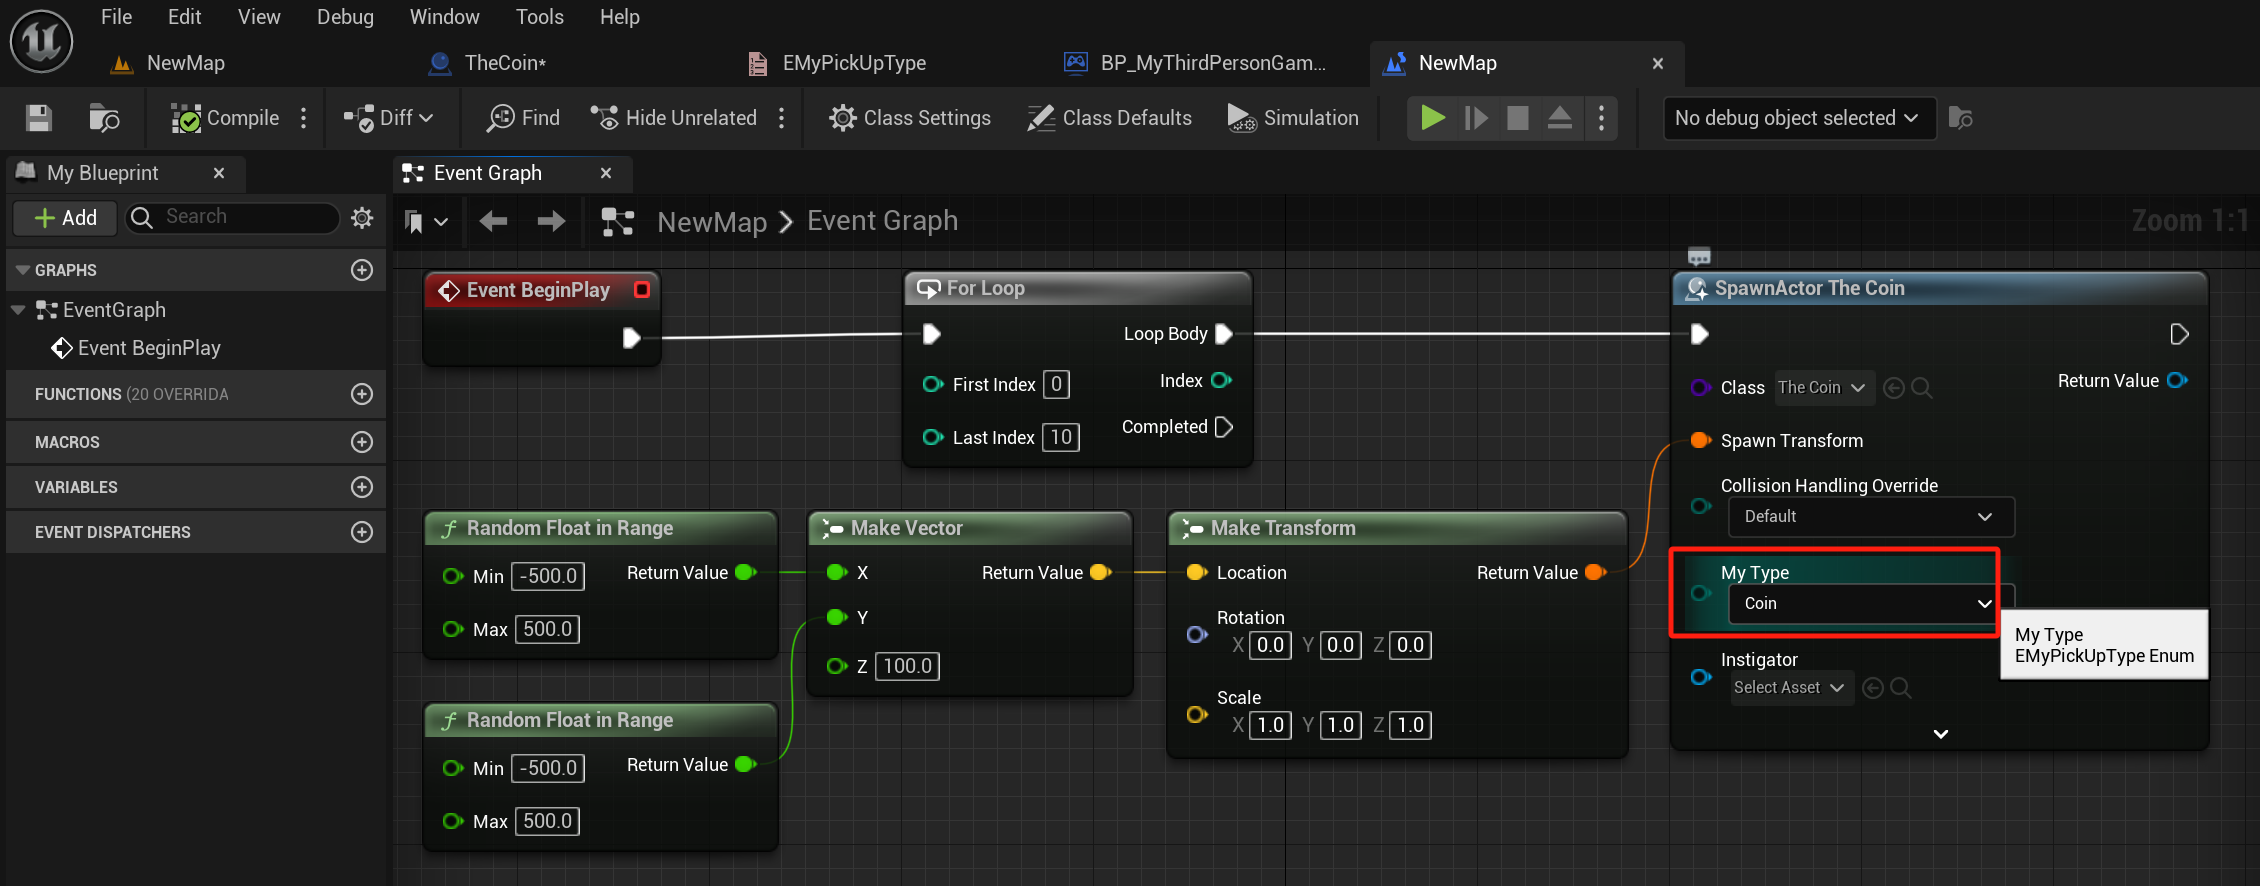
Task: Click Make Transform Scale yellow pin
Action: [1197, 714]
